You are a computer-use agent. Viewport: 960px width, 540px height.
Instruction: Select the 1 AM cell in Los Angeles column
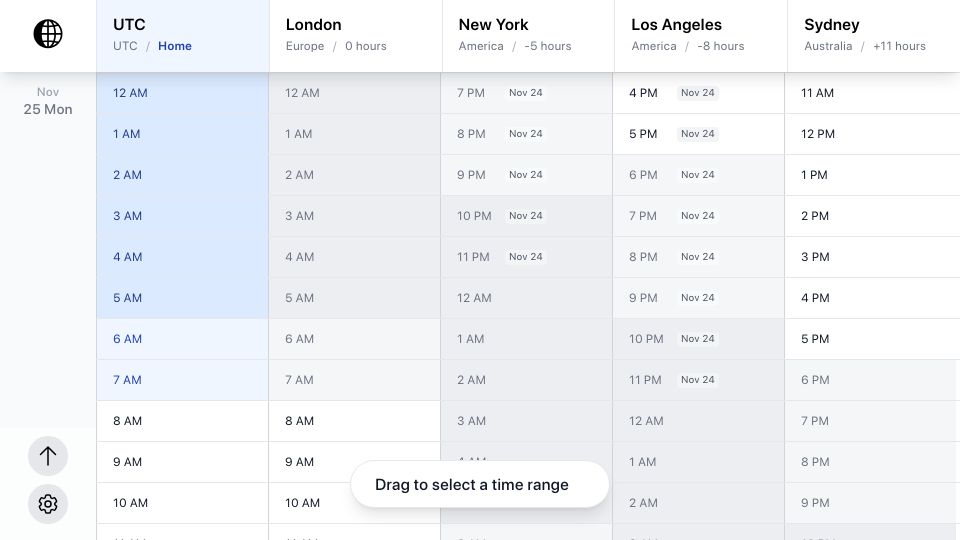(x=699, y=462)
